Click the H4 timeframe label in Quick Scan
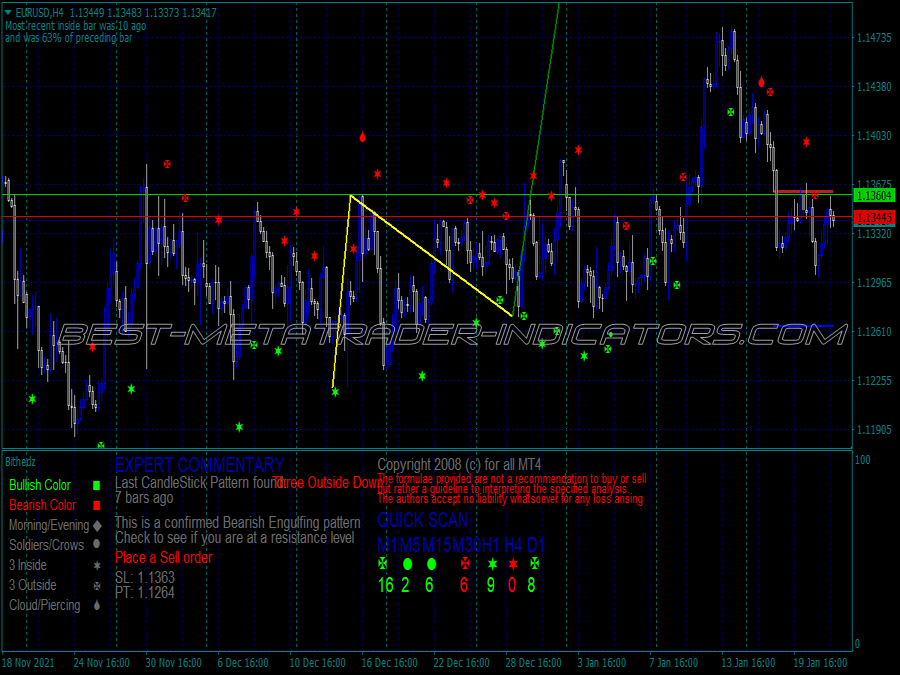Image resolution: width=900 pixels, height=675 pixels. pos(513,545)
